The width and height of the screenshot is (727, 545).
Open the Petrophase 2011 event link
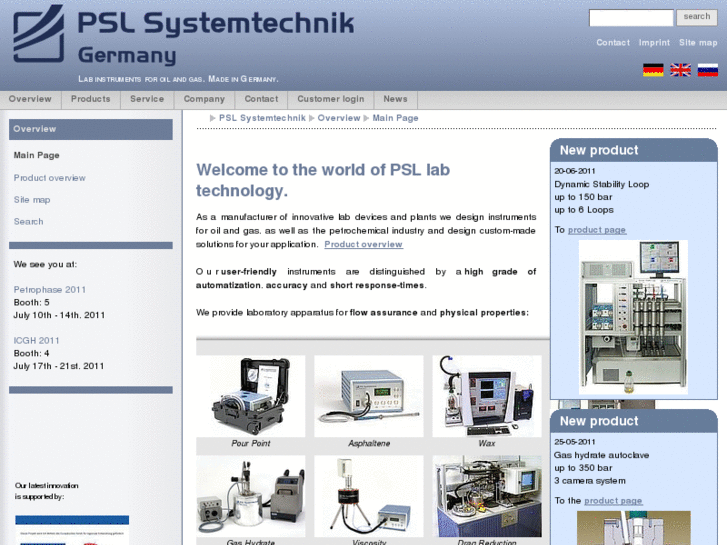click(50, 290)
